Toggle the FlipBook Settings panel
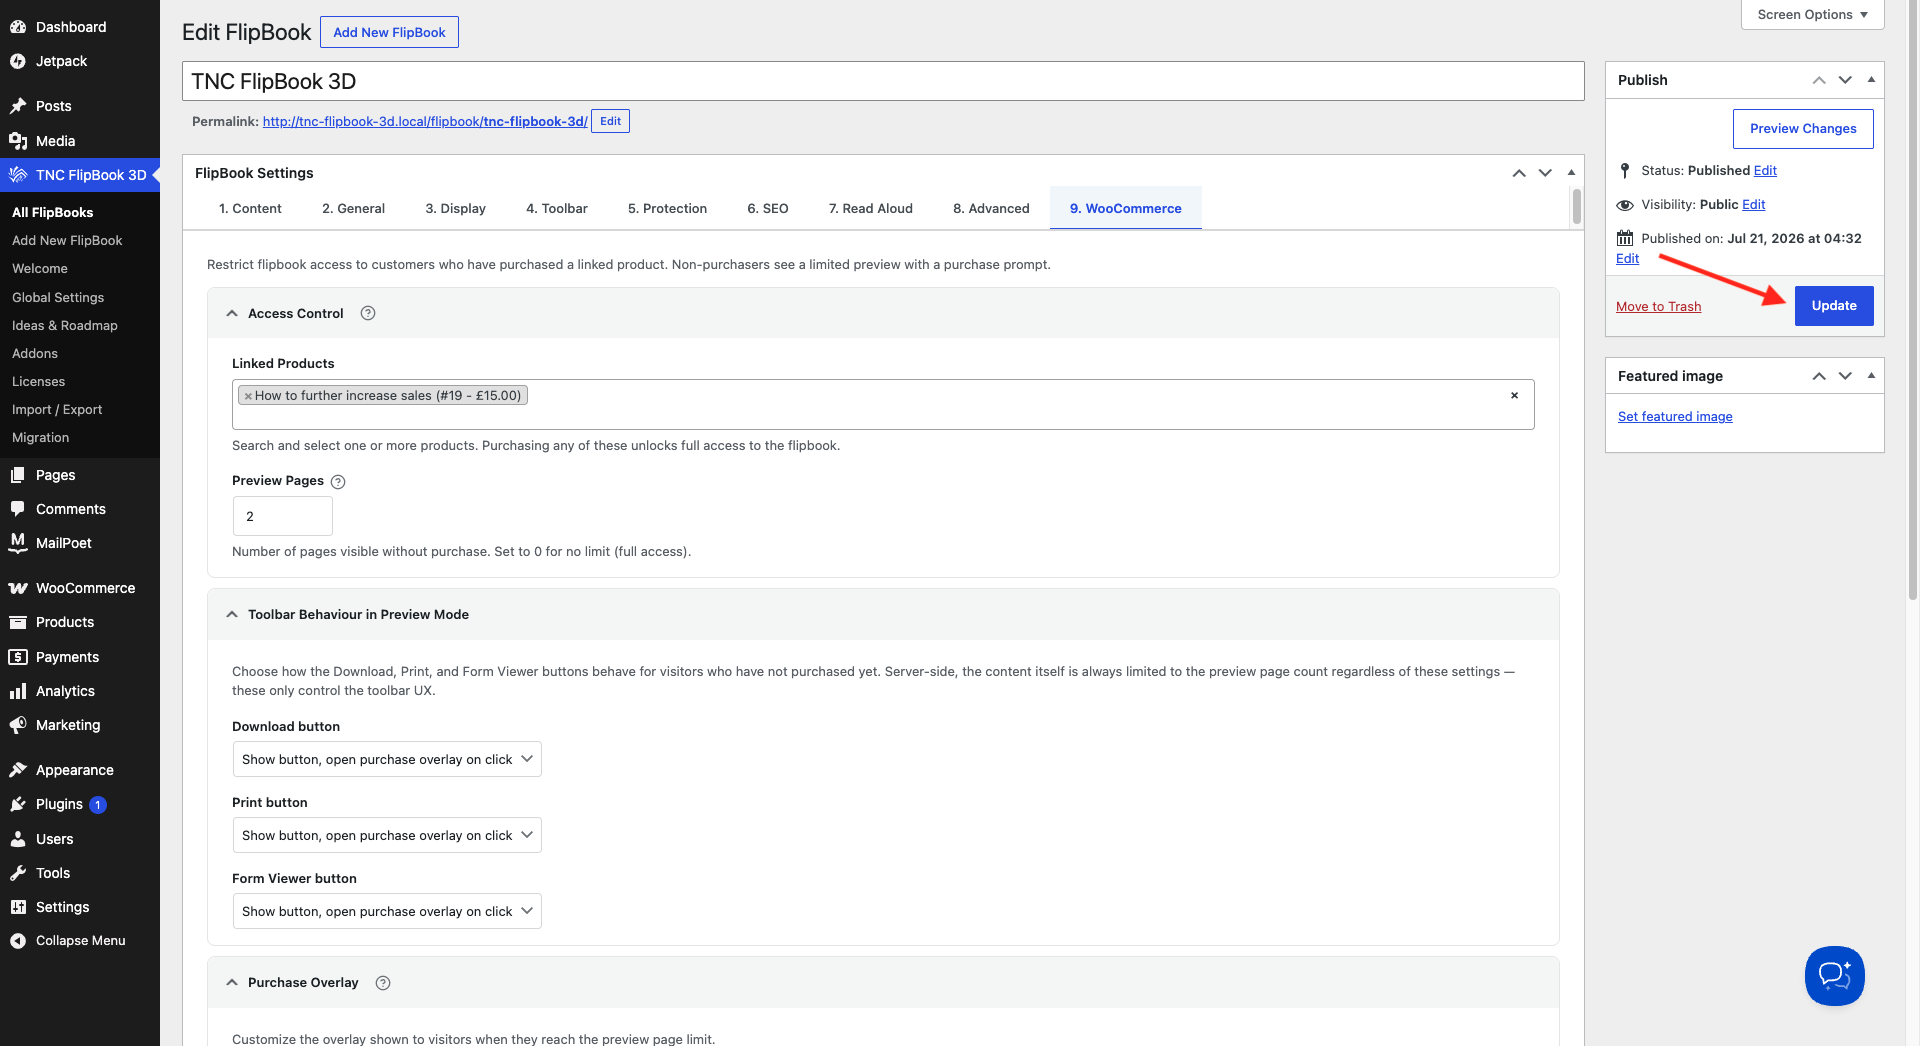 pyautogui.click(x=1571, y=173)
